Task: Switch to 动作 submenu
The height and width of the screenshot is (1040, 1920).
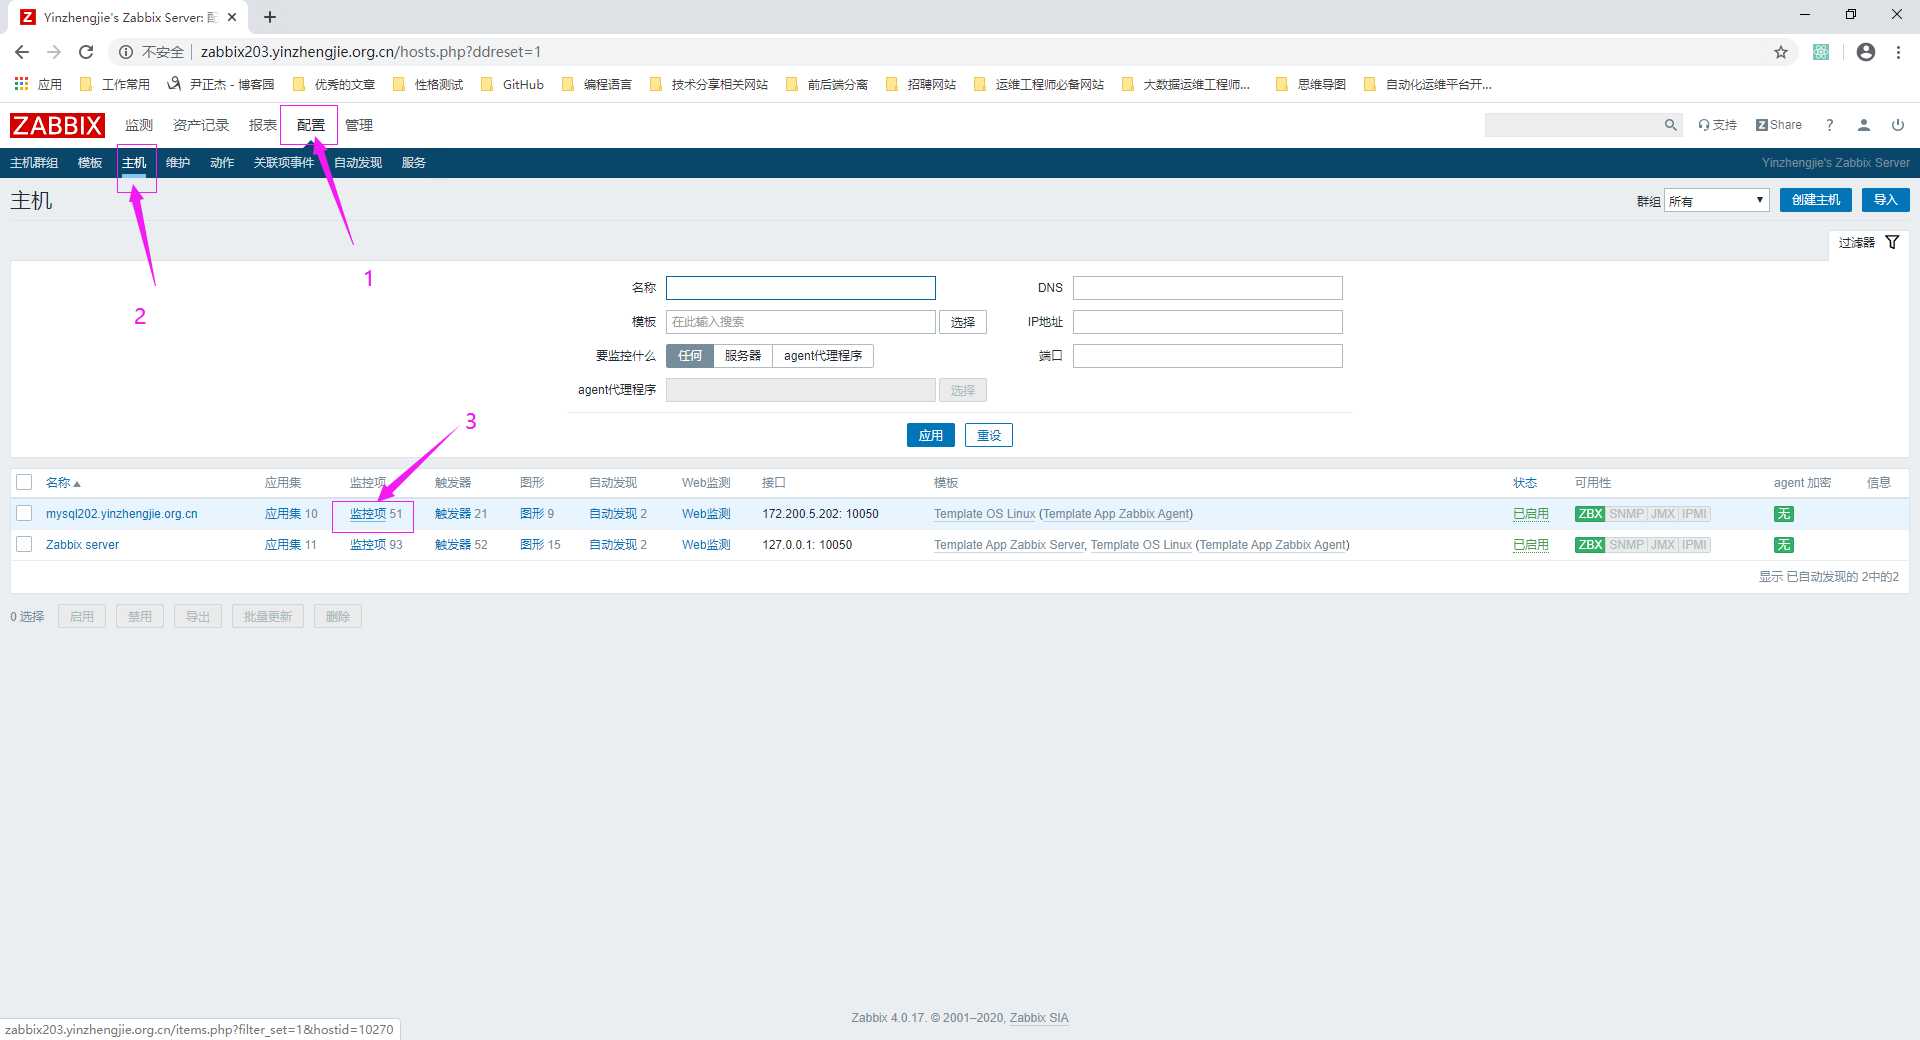Action: point(222,163)
